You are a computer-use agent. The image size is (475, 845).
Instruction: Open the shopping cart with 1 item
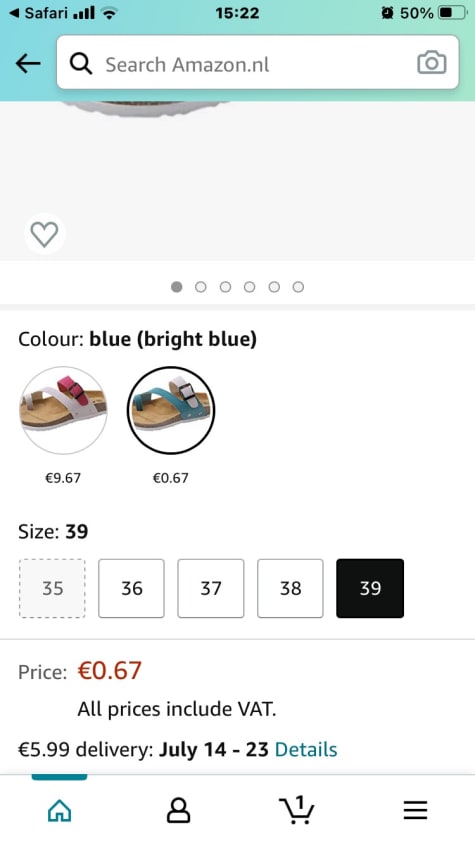coord(297,809)
